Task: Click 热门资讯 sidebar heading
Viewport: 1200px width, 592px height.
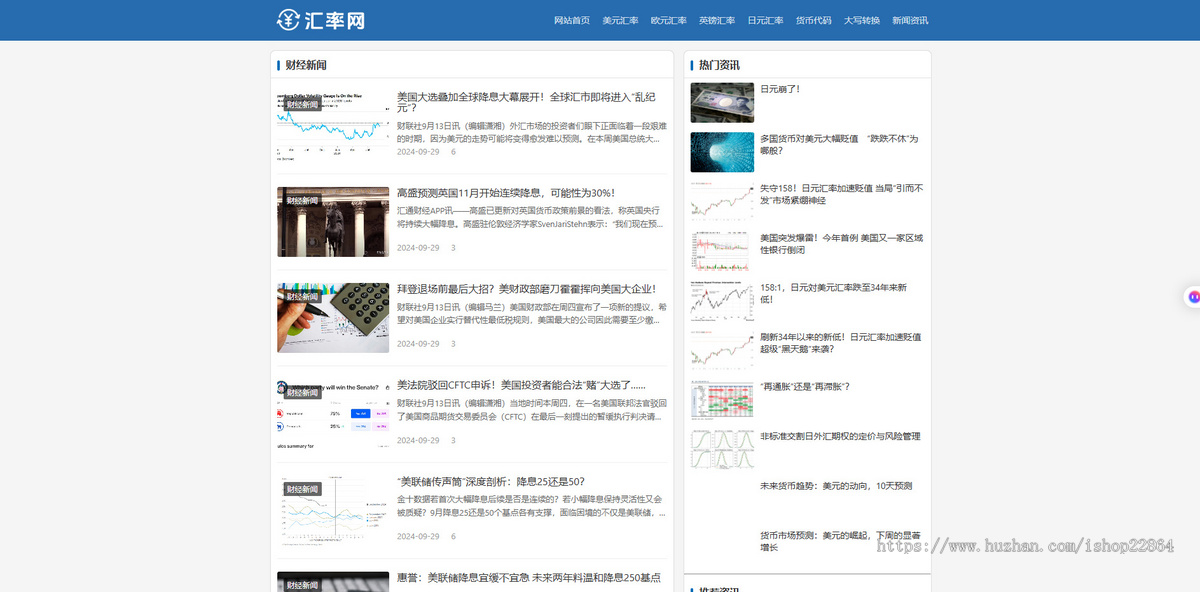Action: pos(719,65)
